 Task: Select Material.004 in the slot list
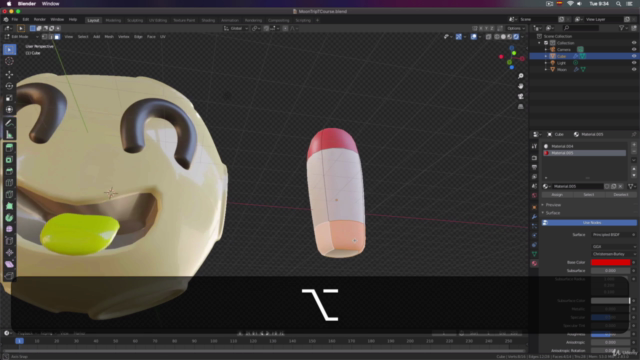tap(584, 146)
